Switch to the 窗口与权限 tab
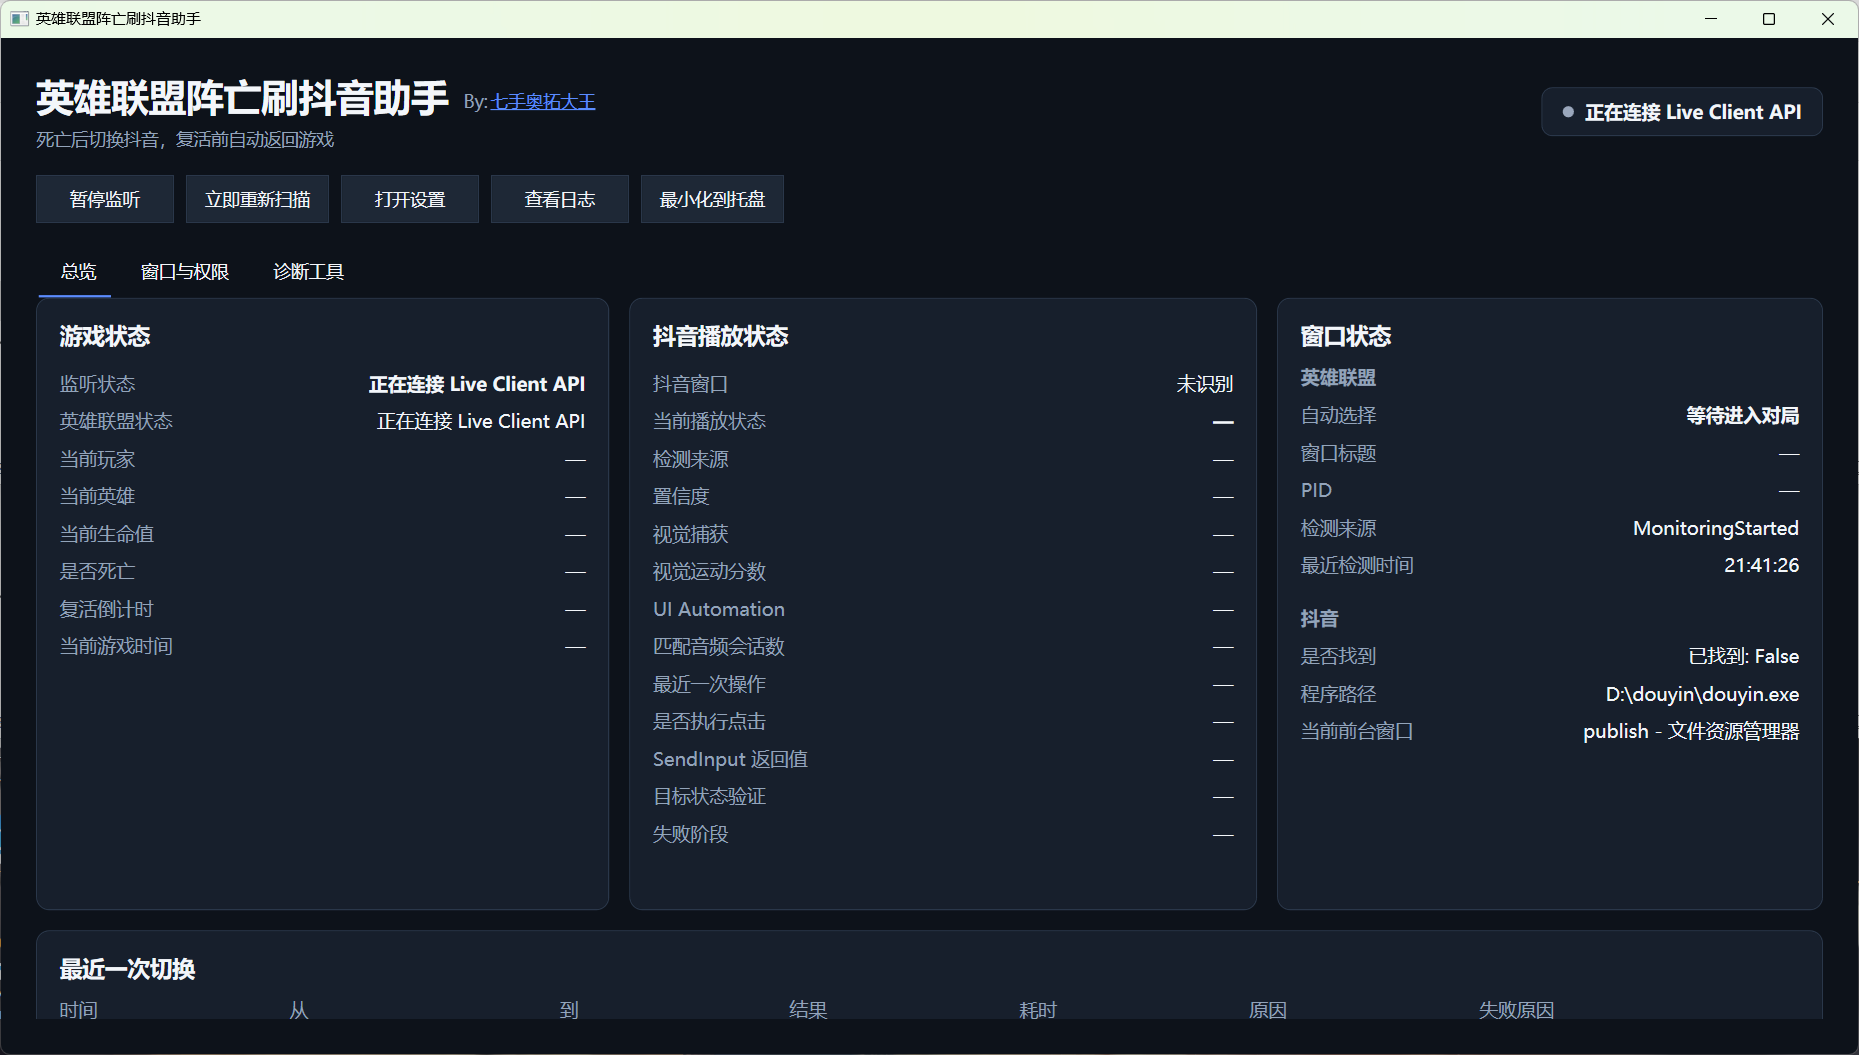This screenshot has height=1055, width=1859. pyautogui.click(x=185, y=272)
